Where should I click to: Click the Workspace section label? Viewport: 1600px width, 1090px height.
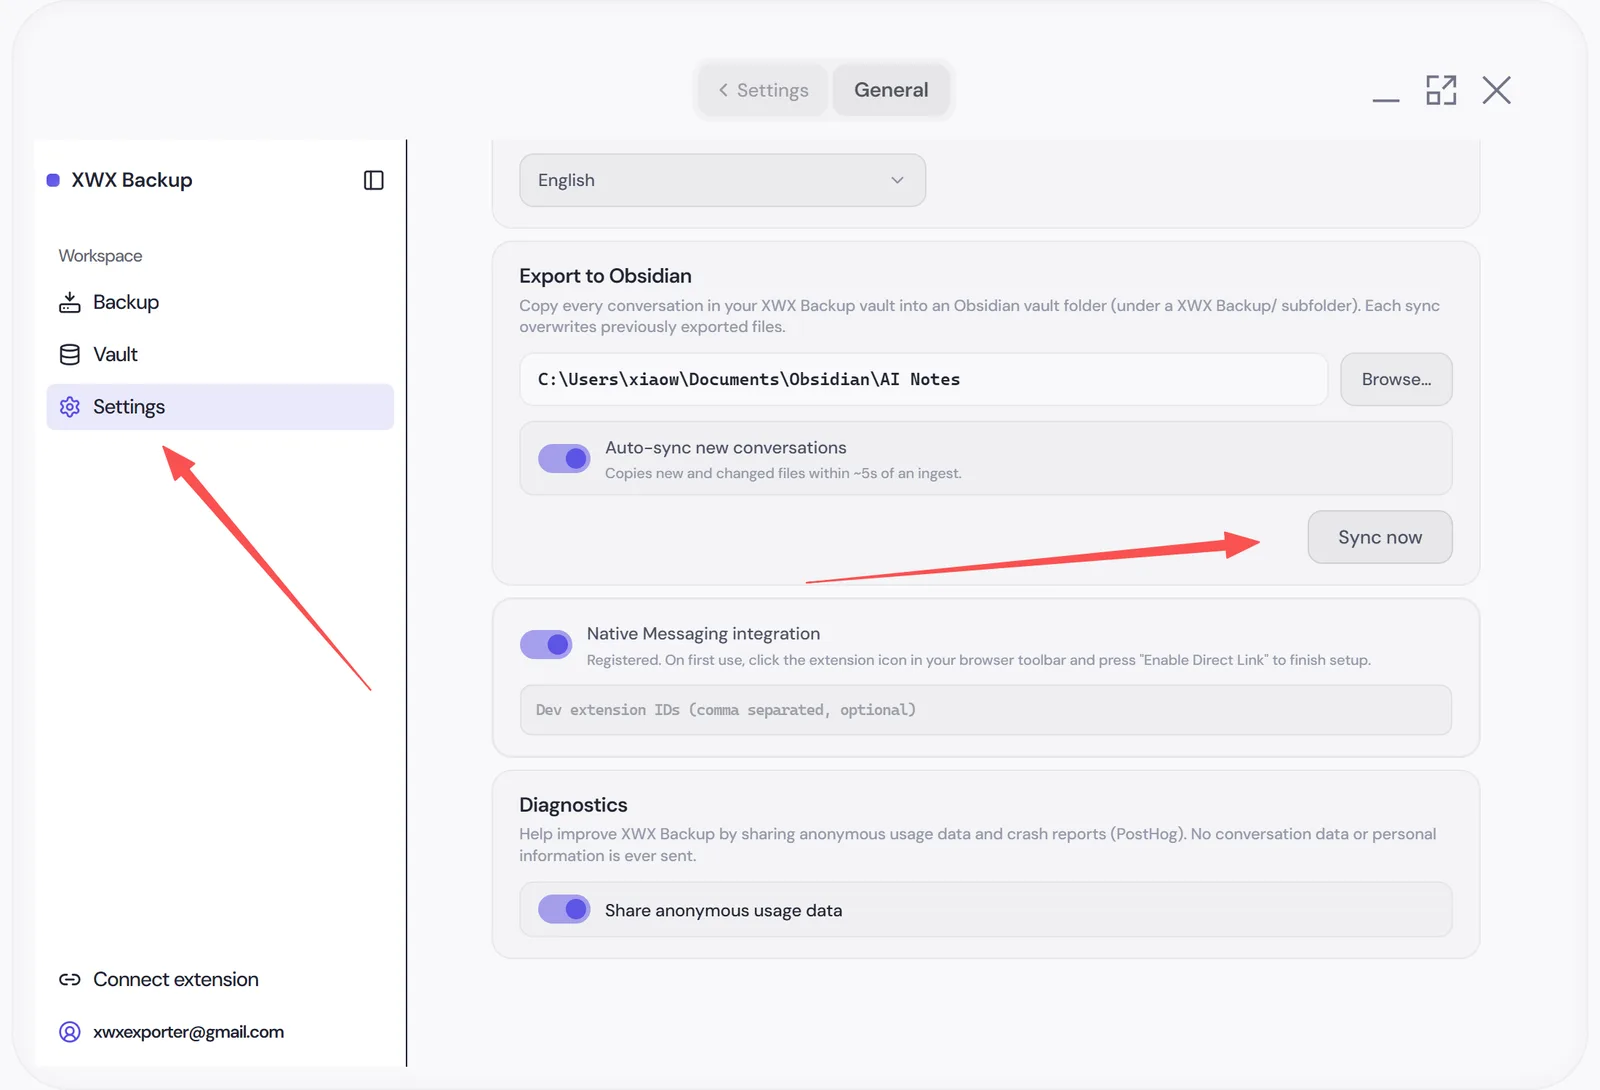100,256
